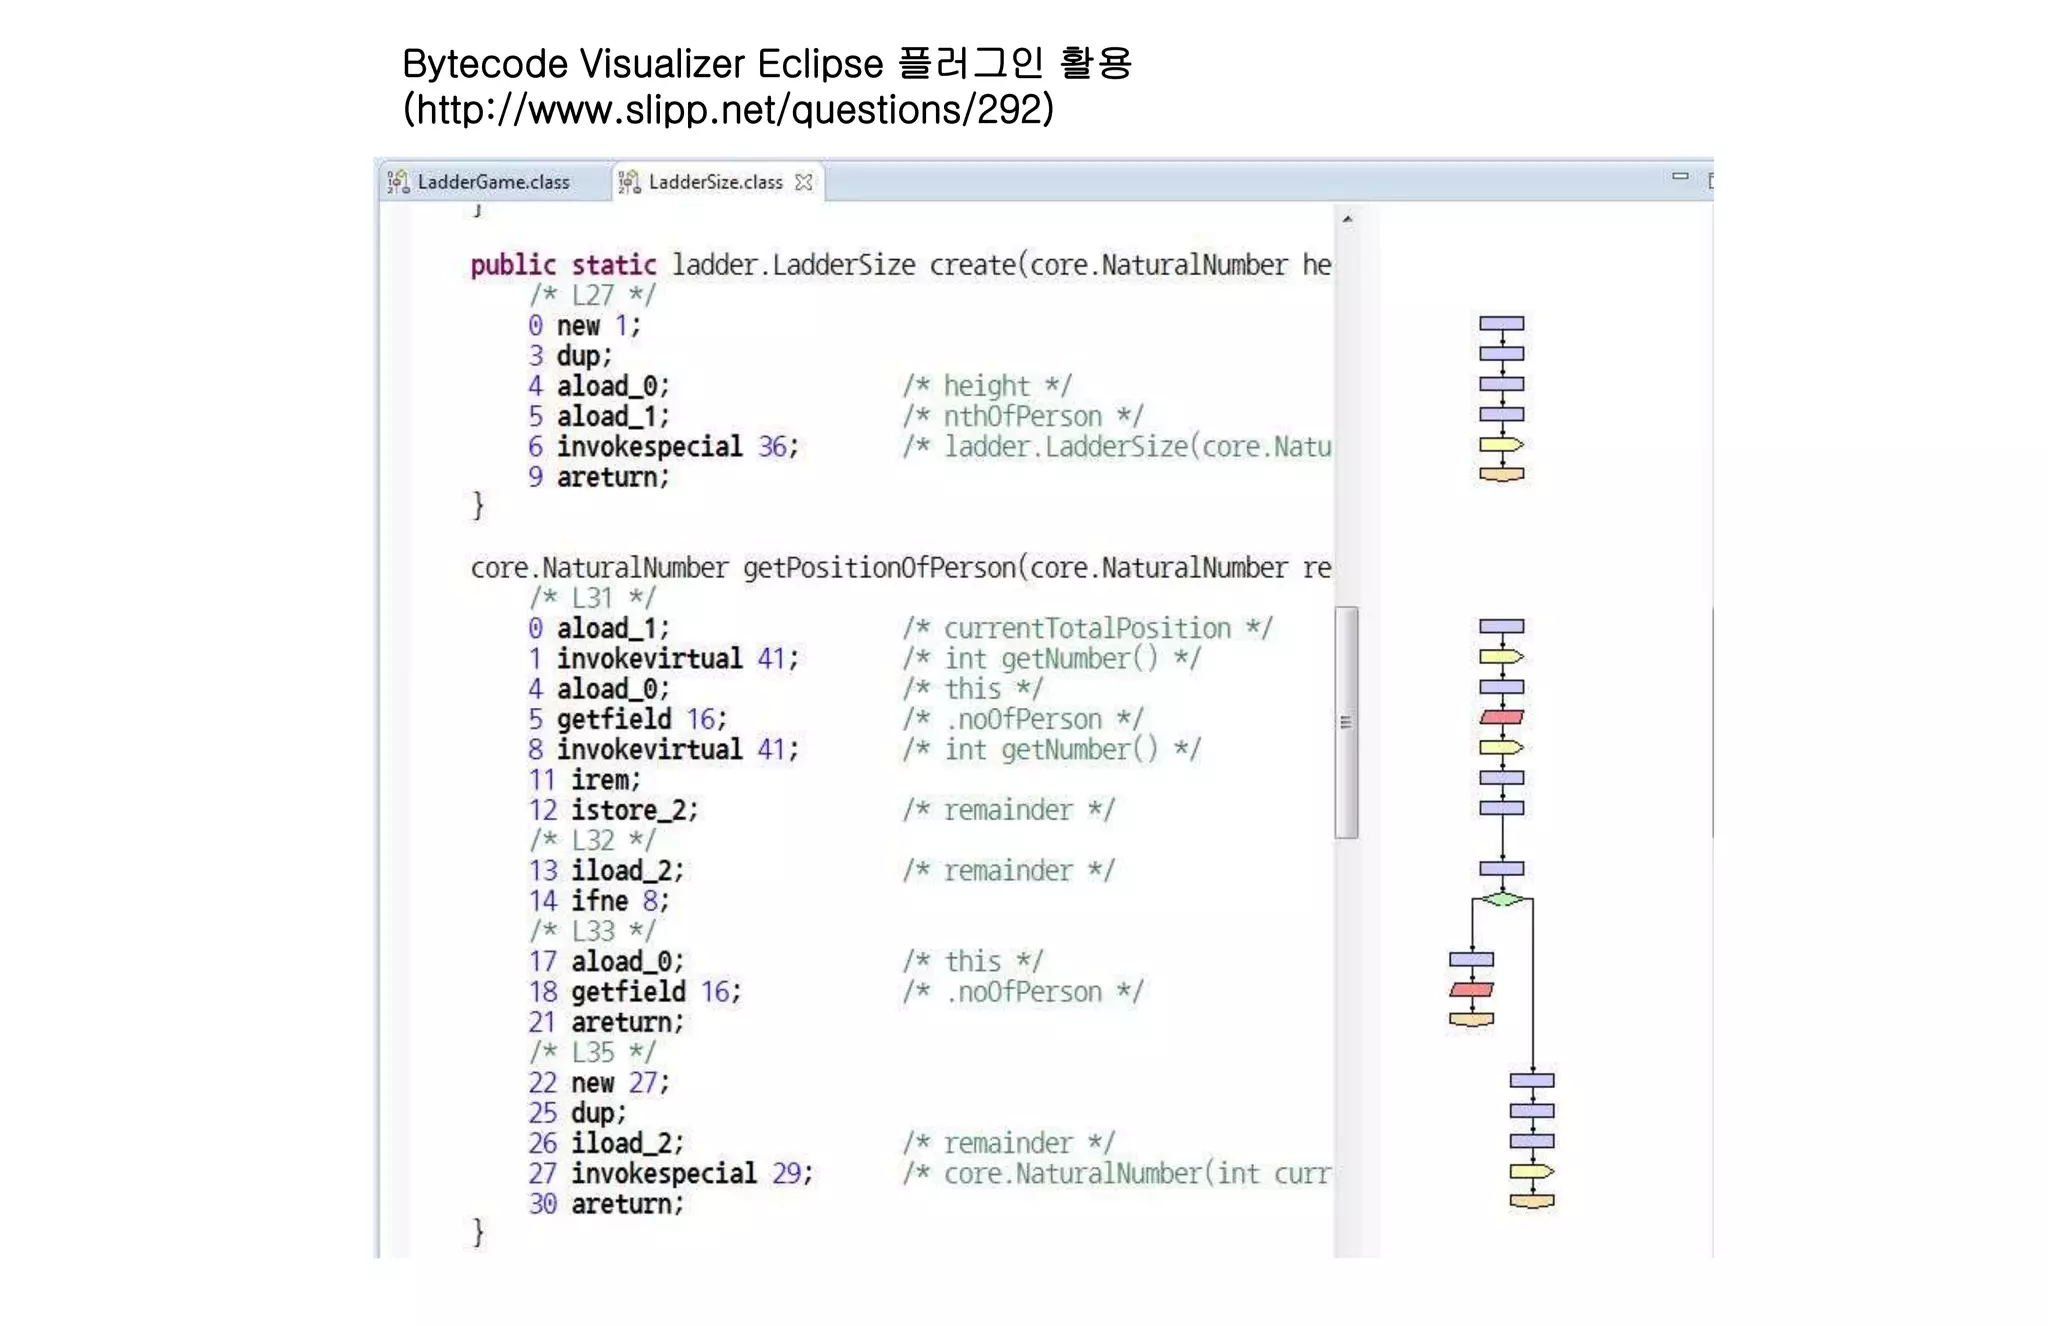Click the 'invokespecial 29;' instruction
This screenshot has height=1326, width=2048.
(x=671, y=1174)
